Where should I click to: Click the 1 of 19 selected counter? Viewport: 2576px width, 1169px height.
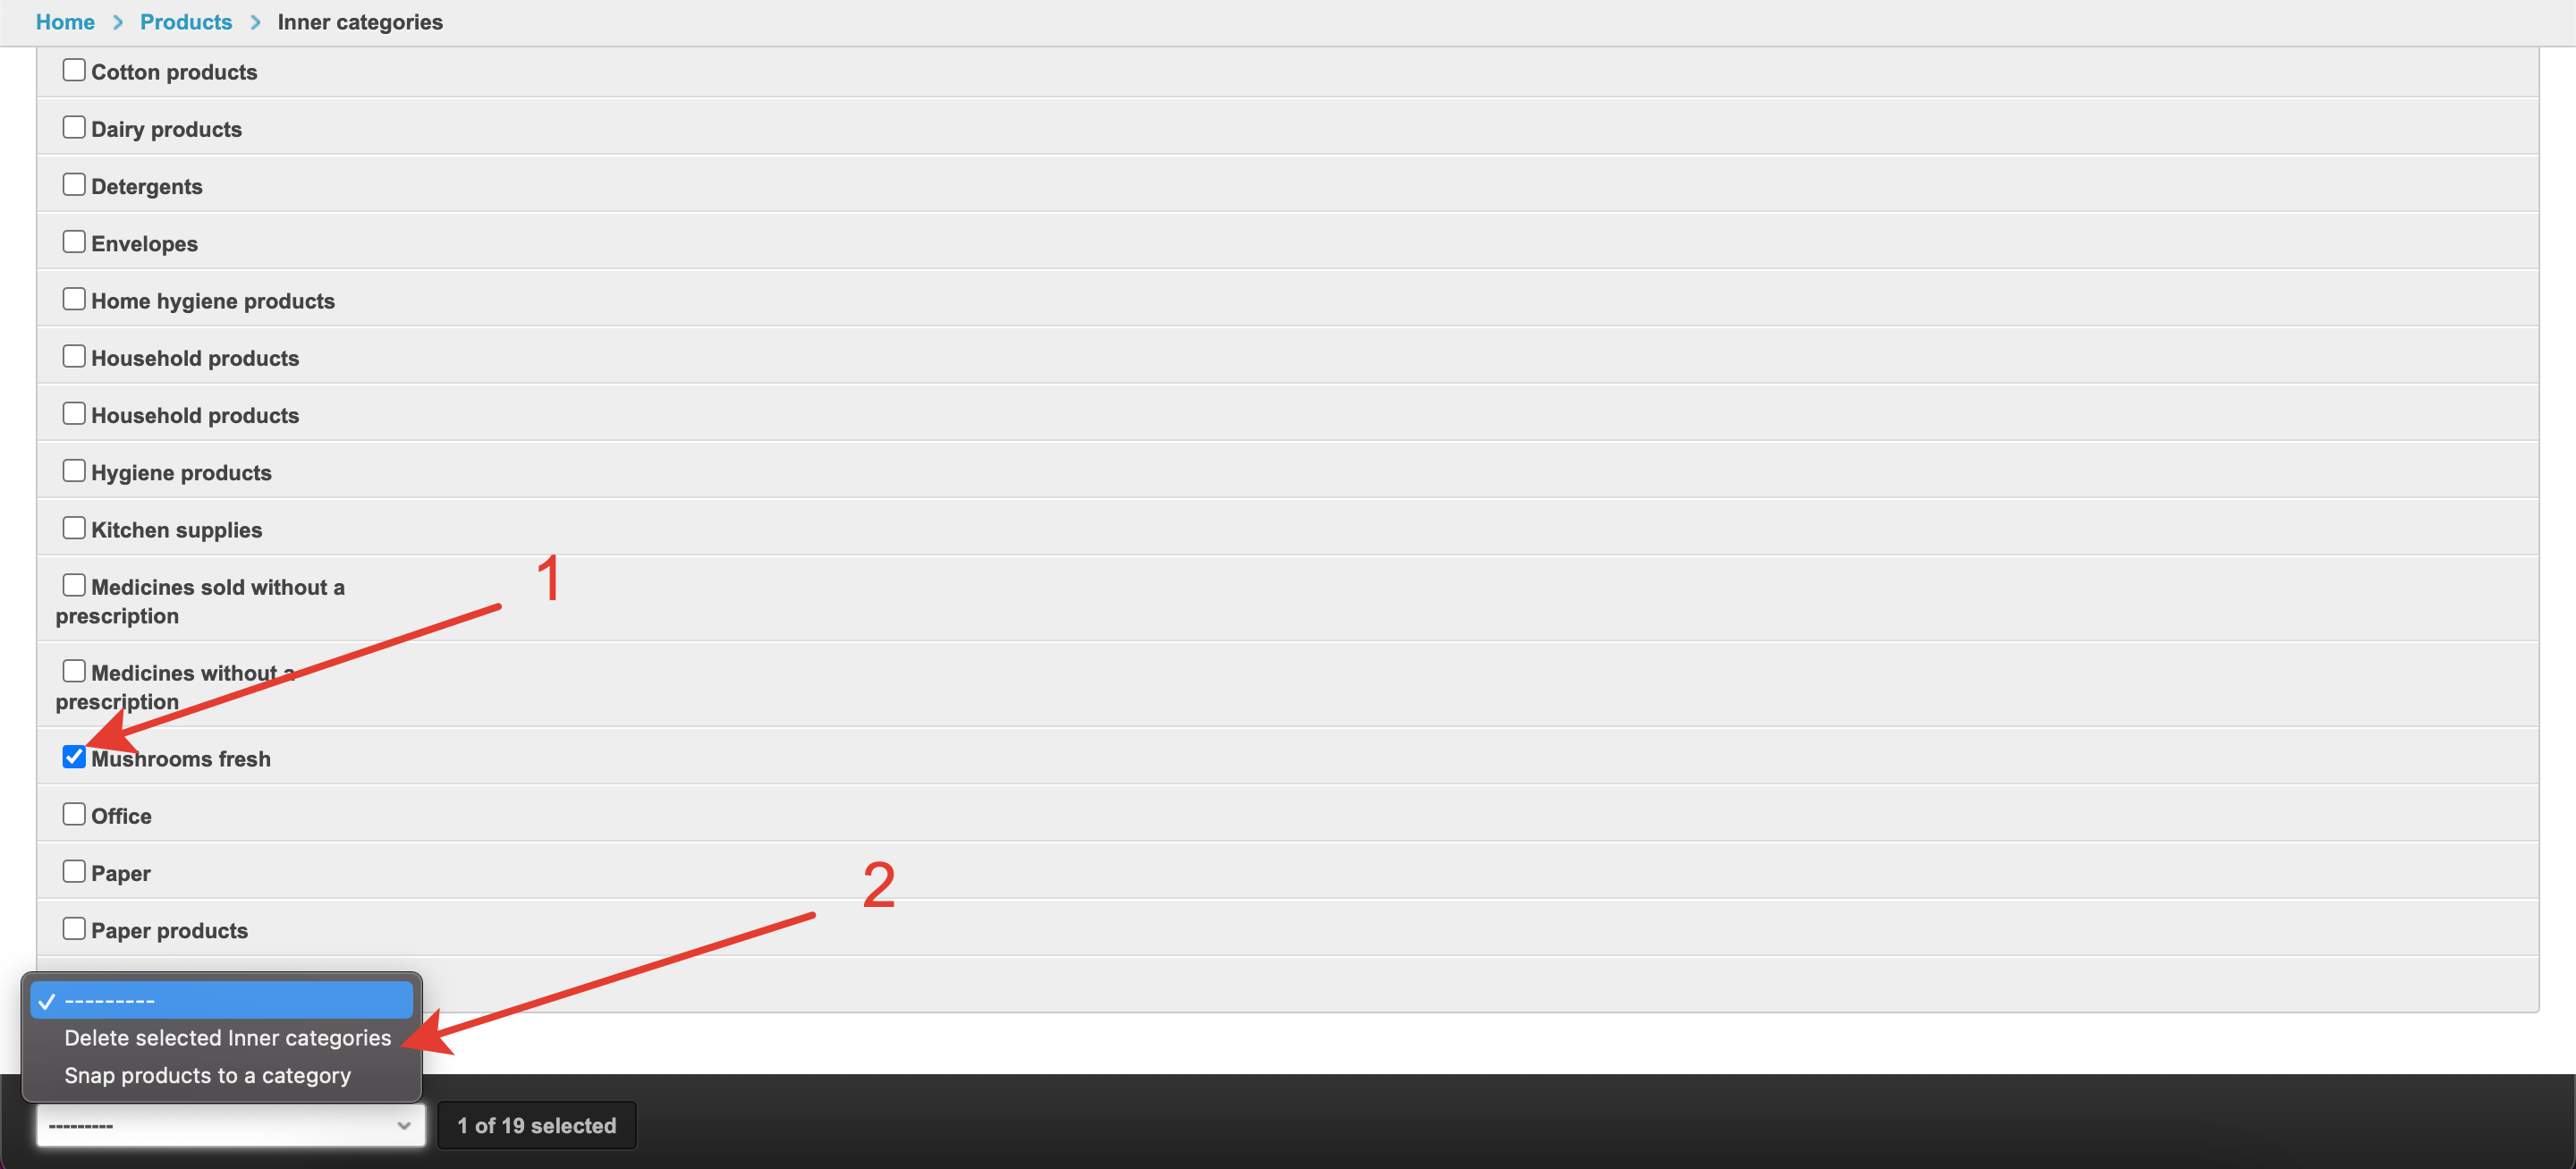tap(536, 1125)
